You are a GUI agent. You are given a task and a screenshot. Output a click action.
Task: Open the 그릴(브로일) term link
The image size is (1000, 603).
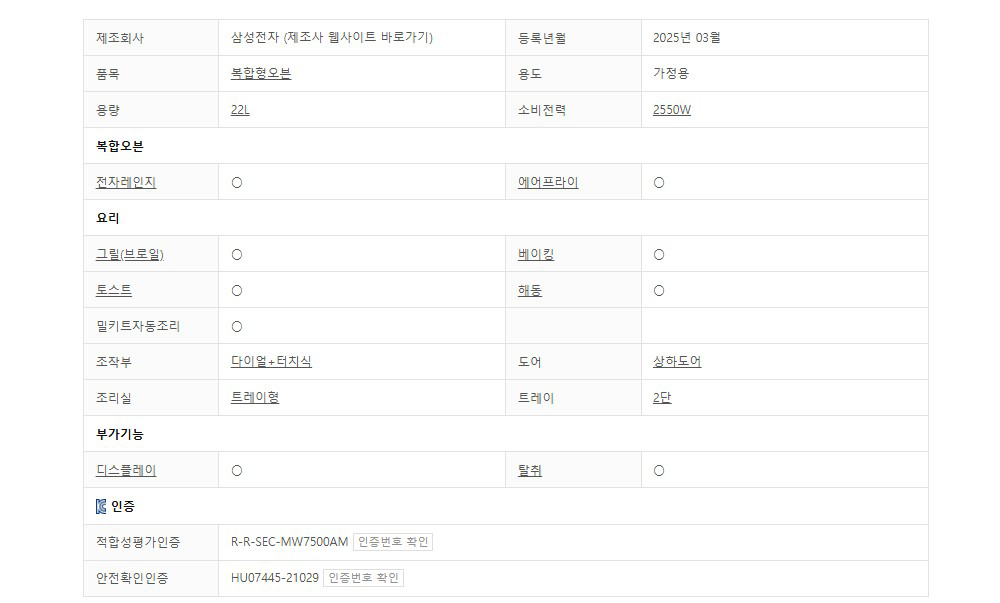[x=130, y=254]
